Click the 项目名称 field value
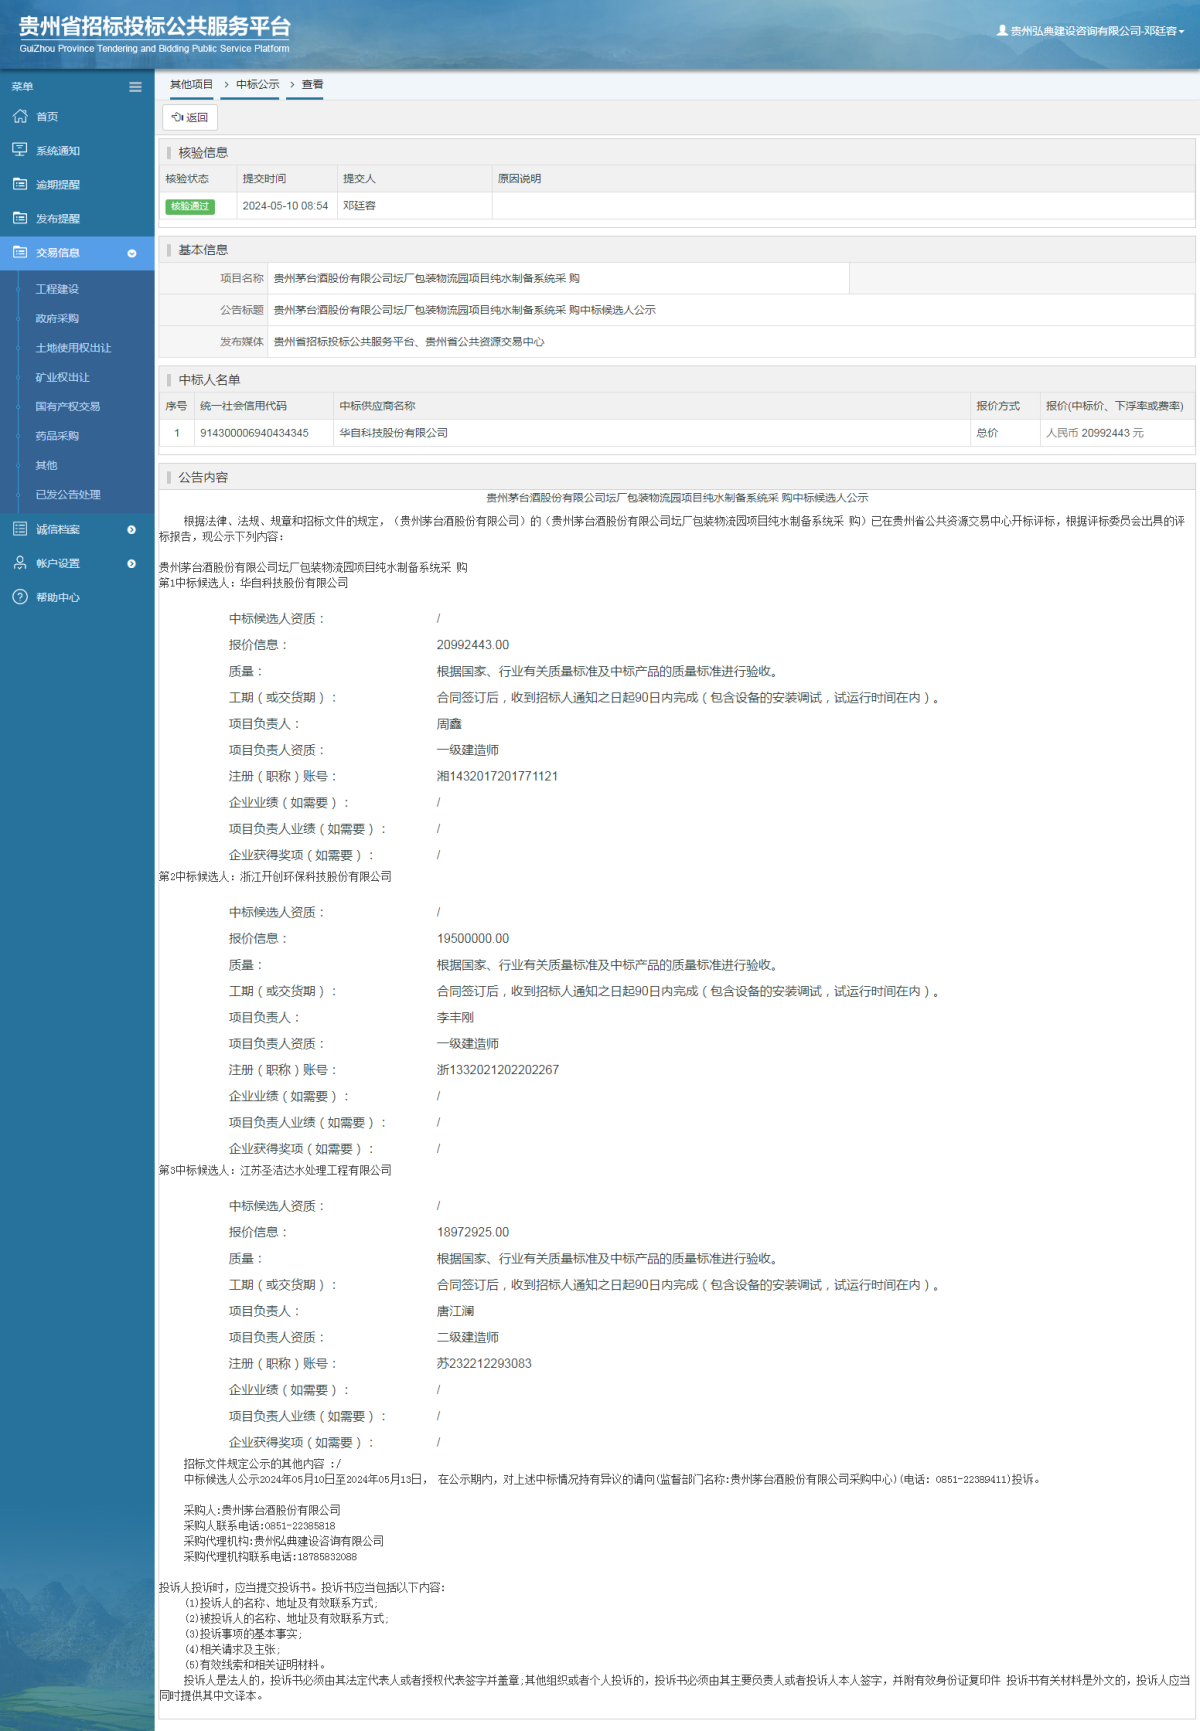The image size is (1200, 1731). (427, 279)
